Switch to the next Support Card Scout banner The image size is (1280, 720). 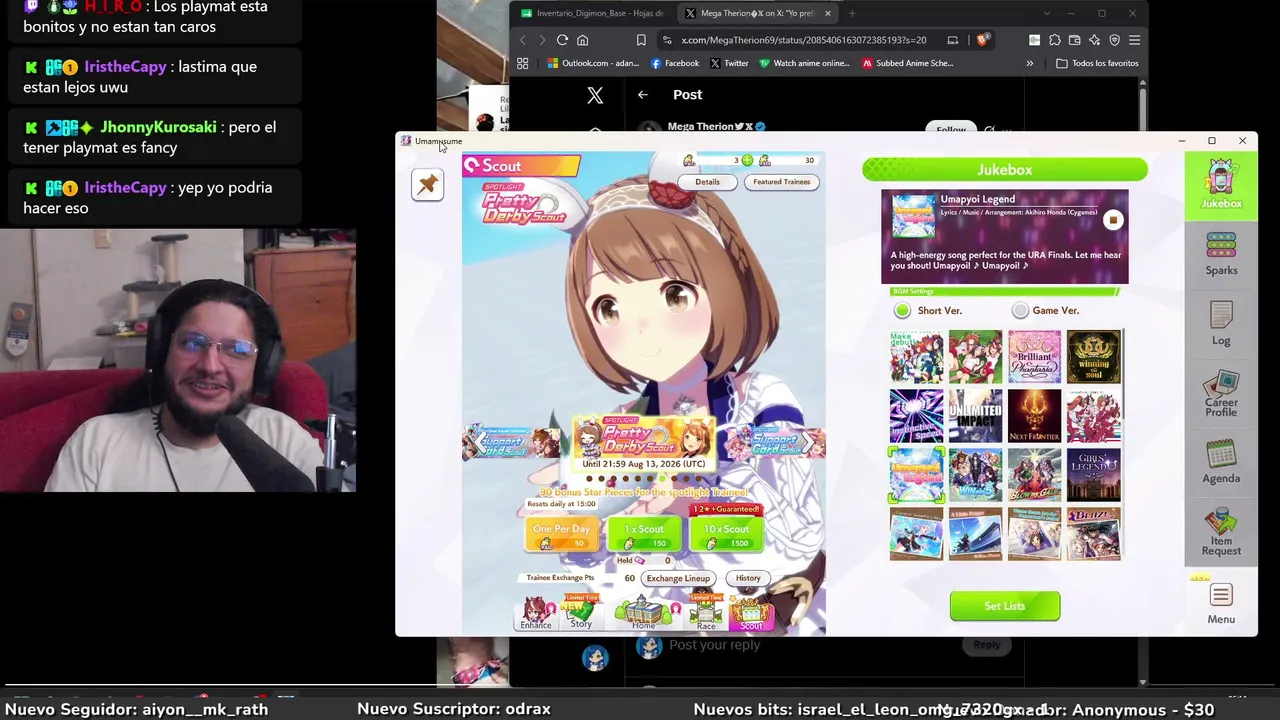tap(775, 442)
